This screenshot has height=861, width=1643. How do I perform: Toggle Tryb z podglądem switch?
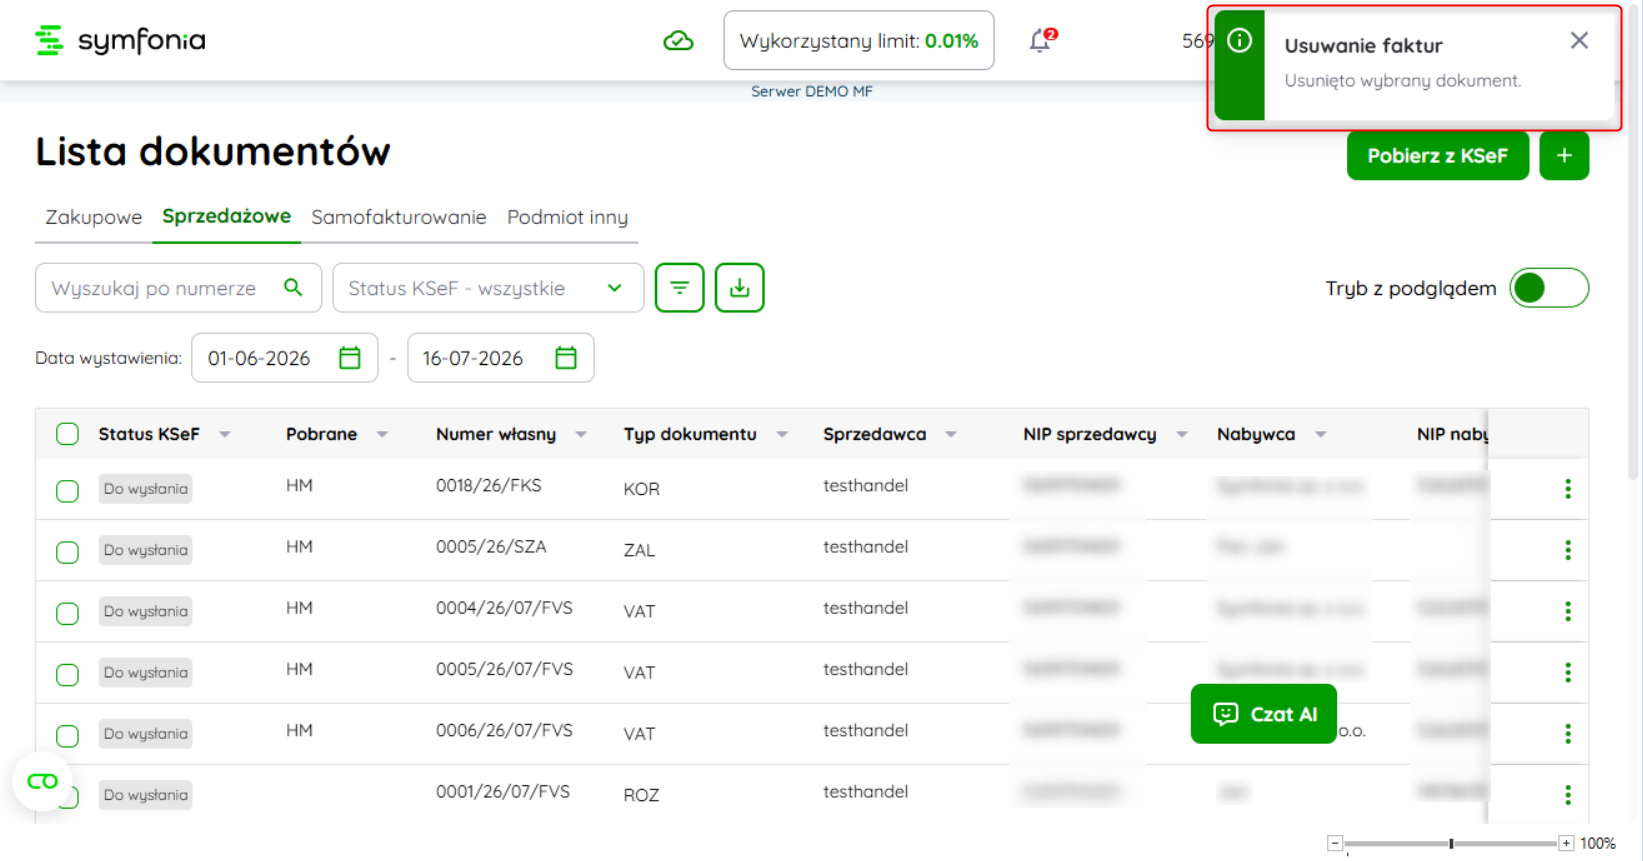tap(1549, 288)
